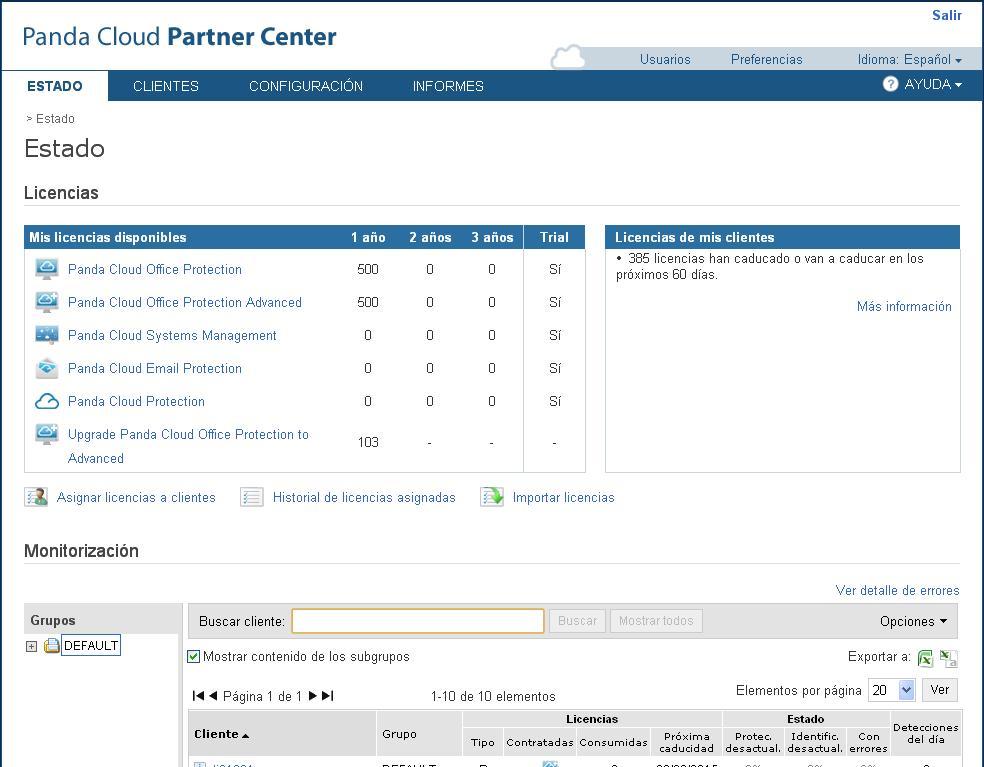The image size is (984, 767).
Task: Click the Importar licencias green arrow icon
Action: pyautogui.click(x=492, y=497)
